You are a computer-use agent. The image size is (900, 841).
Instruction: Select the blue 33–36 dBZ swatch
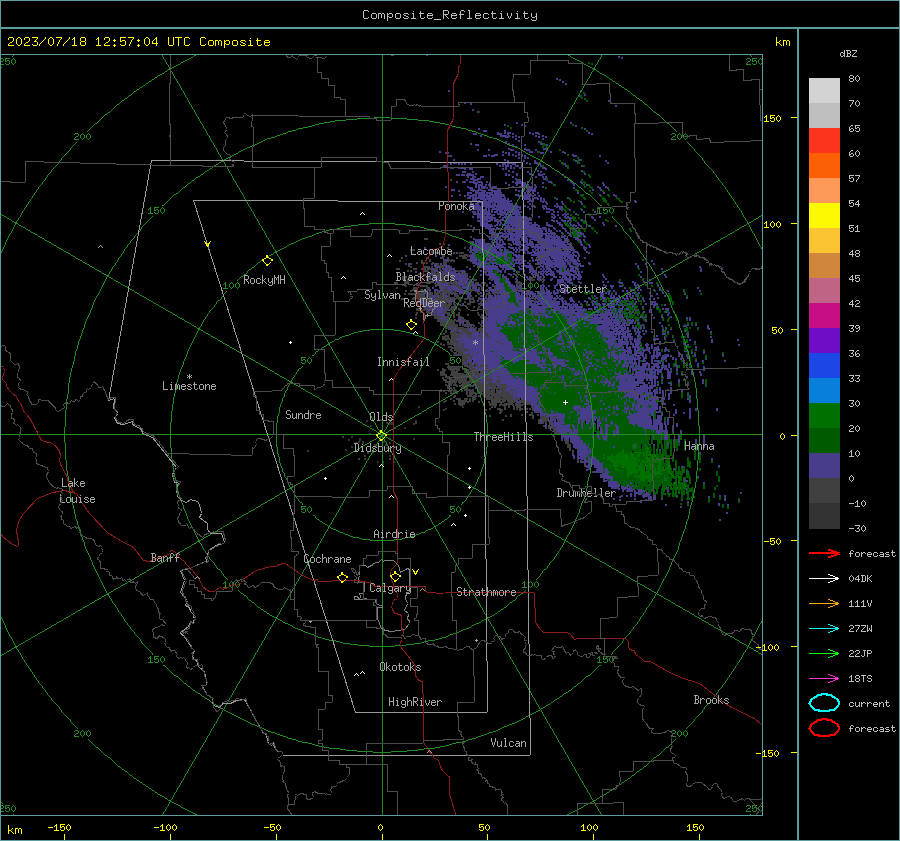point(824,366)
